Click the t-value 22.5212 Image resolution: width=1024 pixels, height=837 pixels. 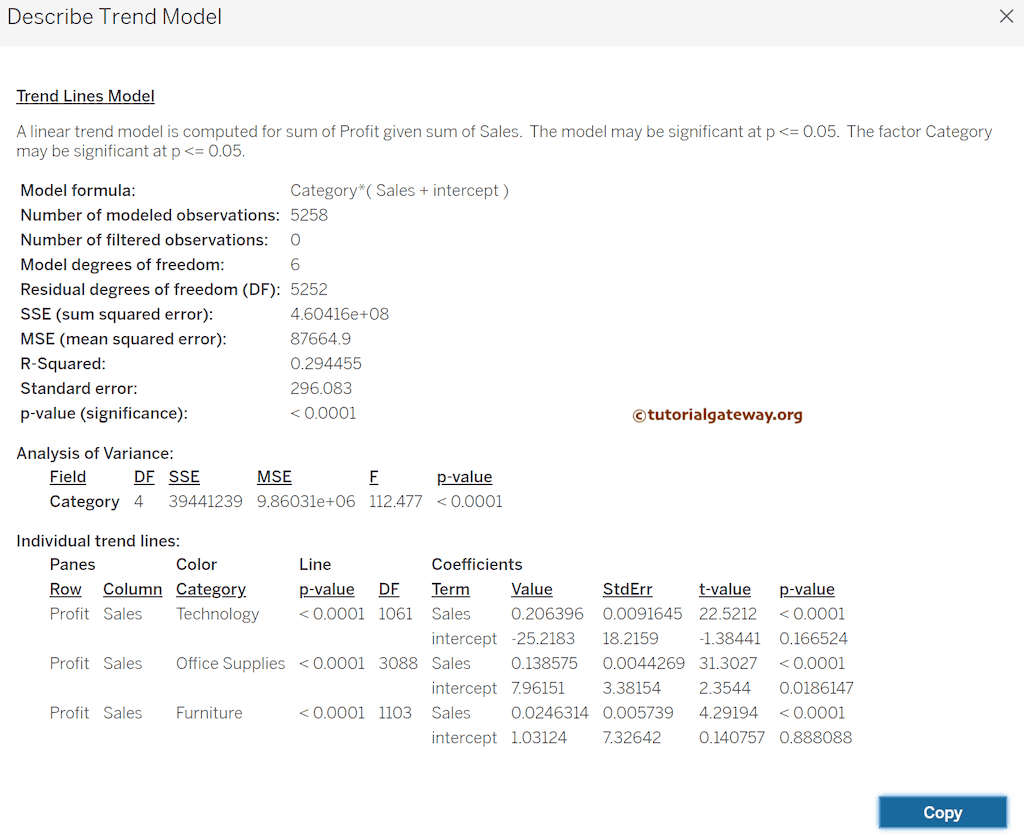click(x=728, y=614)
